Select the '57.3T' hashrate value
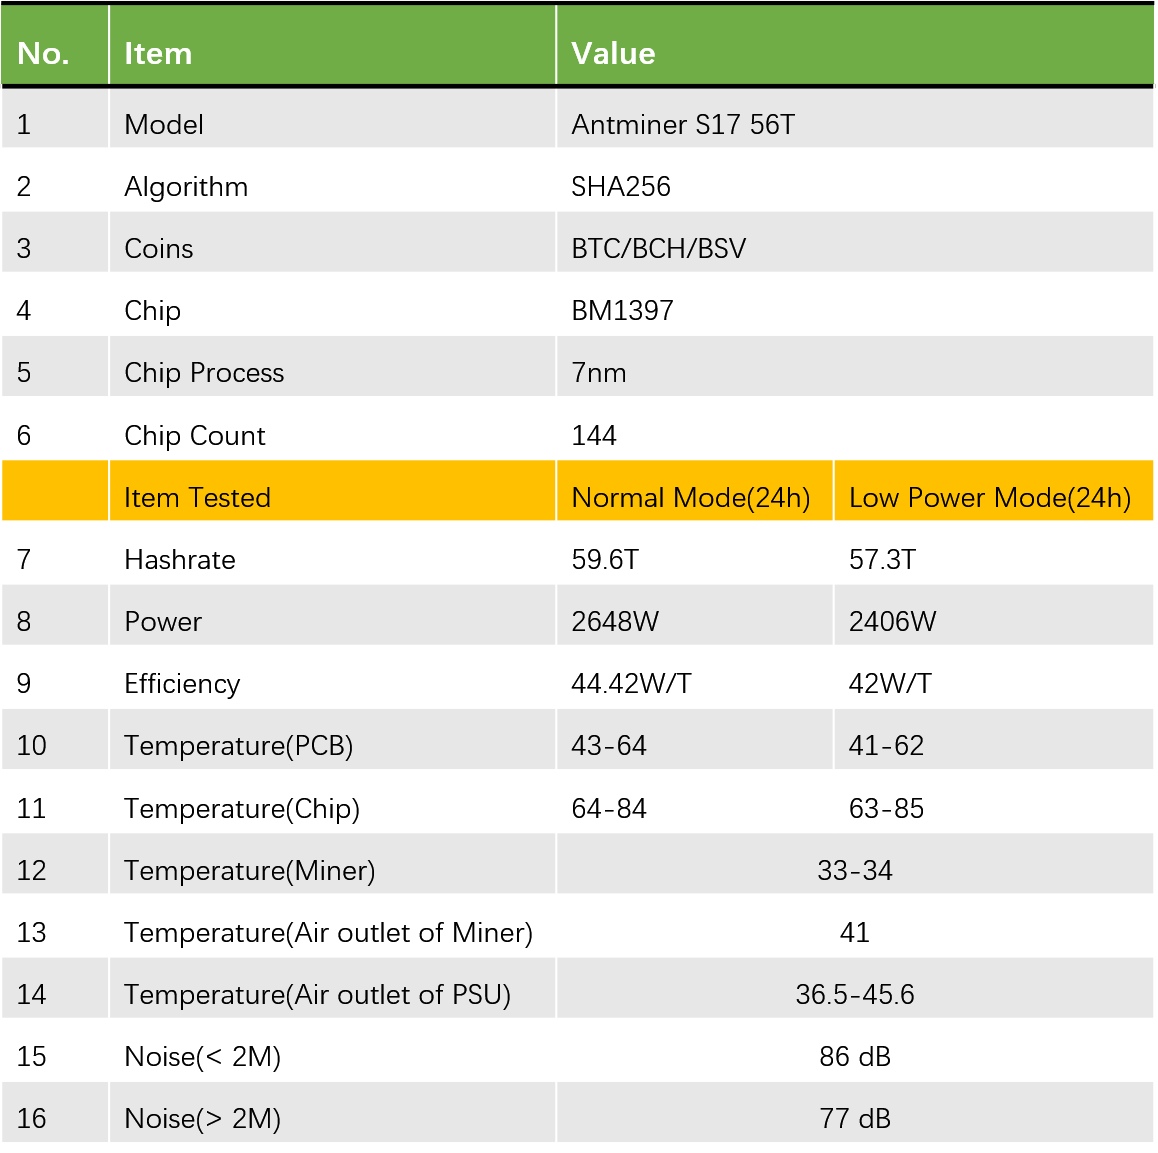The image size is (1158, 1153). coord(883,560)
